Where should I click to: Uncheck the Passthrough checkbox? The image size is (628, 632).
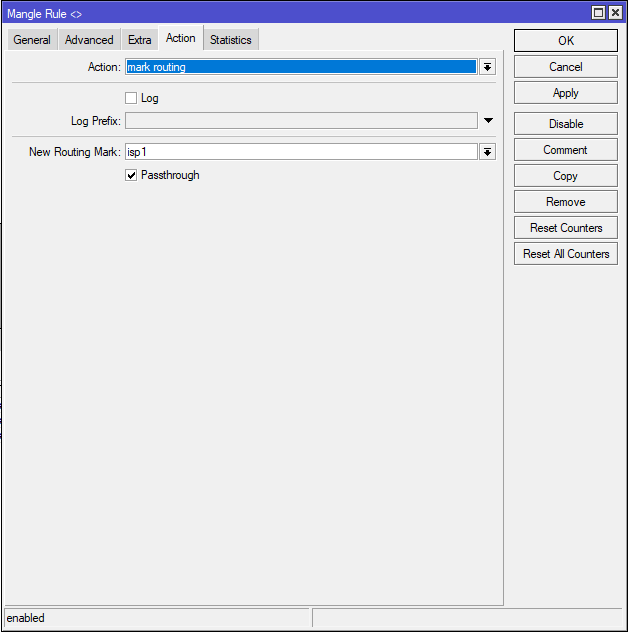pos(131,175)
